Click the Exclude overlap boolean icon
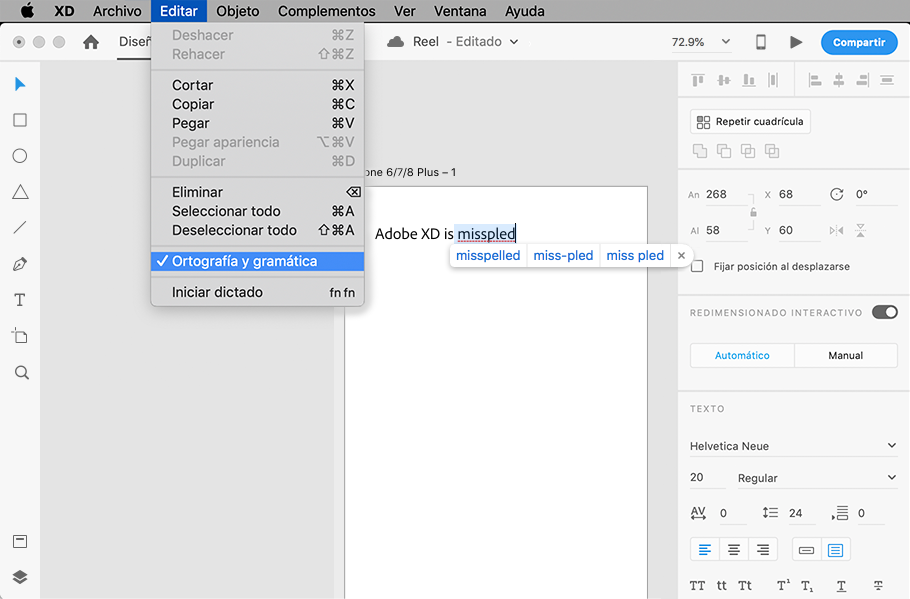910x599 pixels. point(772,151)
